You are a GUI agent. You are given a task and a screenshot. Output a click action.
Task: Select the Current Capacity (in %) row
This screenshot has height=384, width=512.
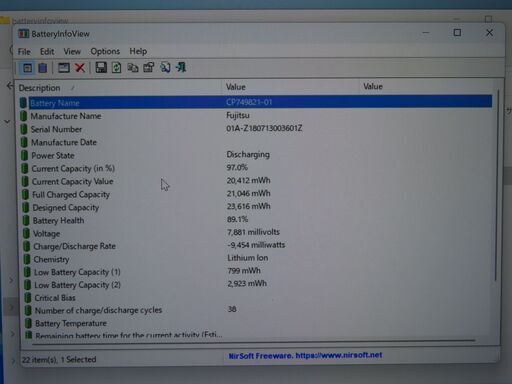[255, 168]
